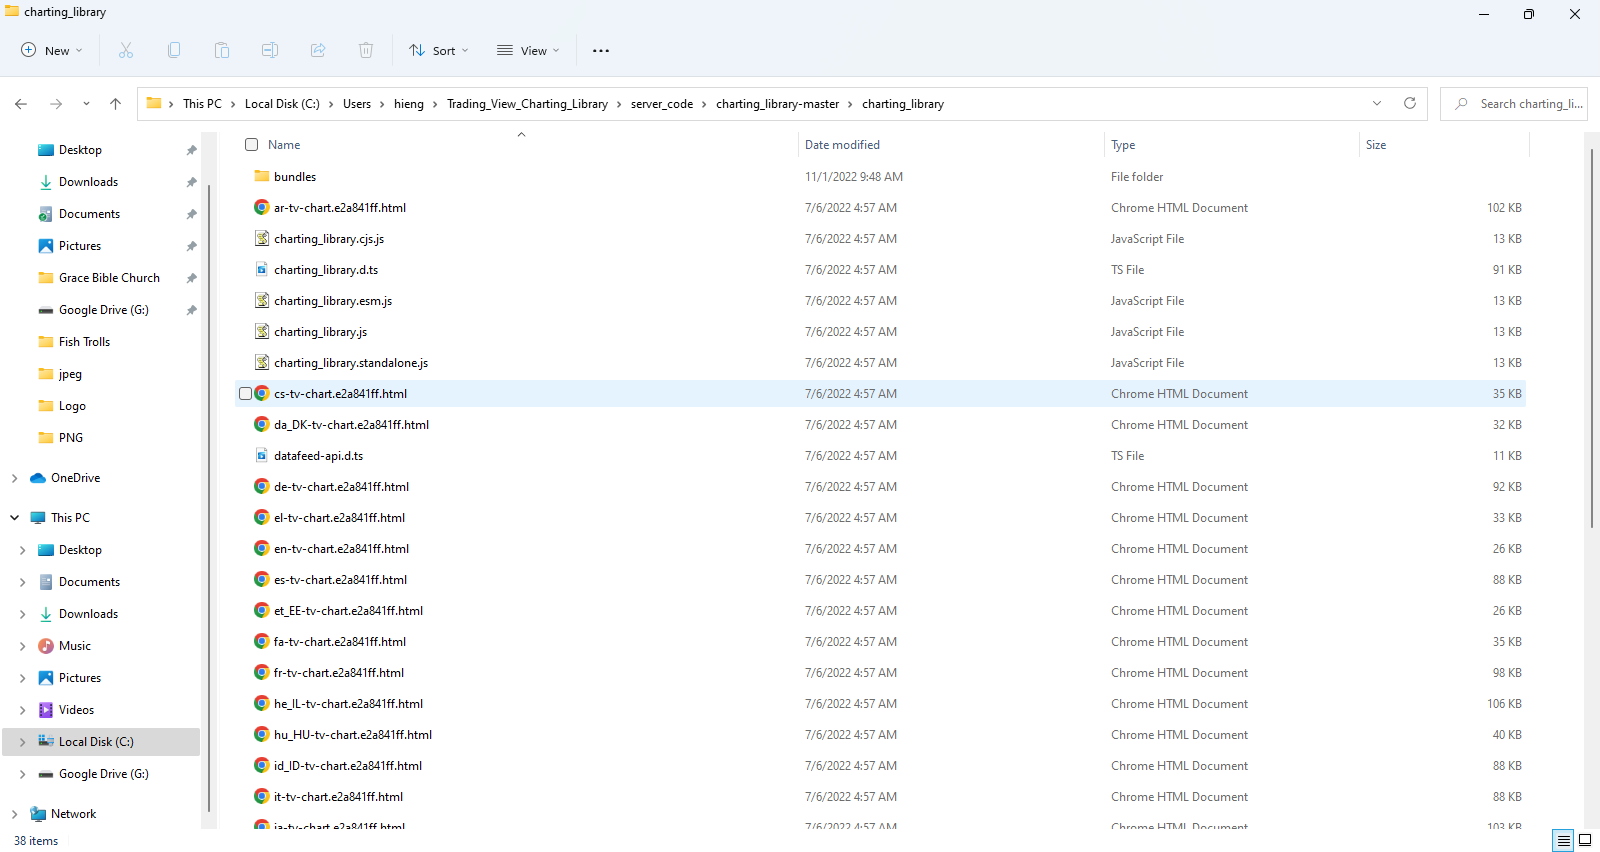Image resolution: width=1600 pixels, height=852 pixels.
Task: Click Trading_View_Charting_Library breadcrumb segment
Action: pos(527,104)
